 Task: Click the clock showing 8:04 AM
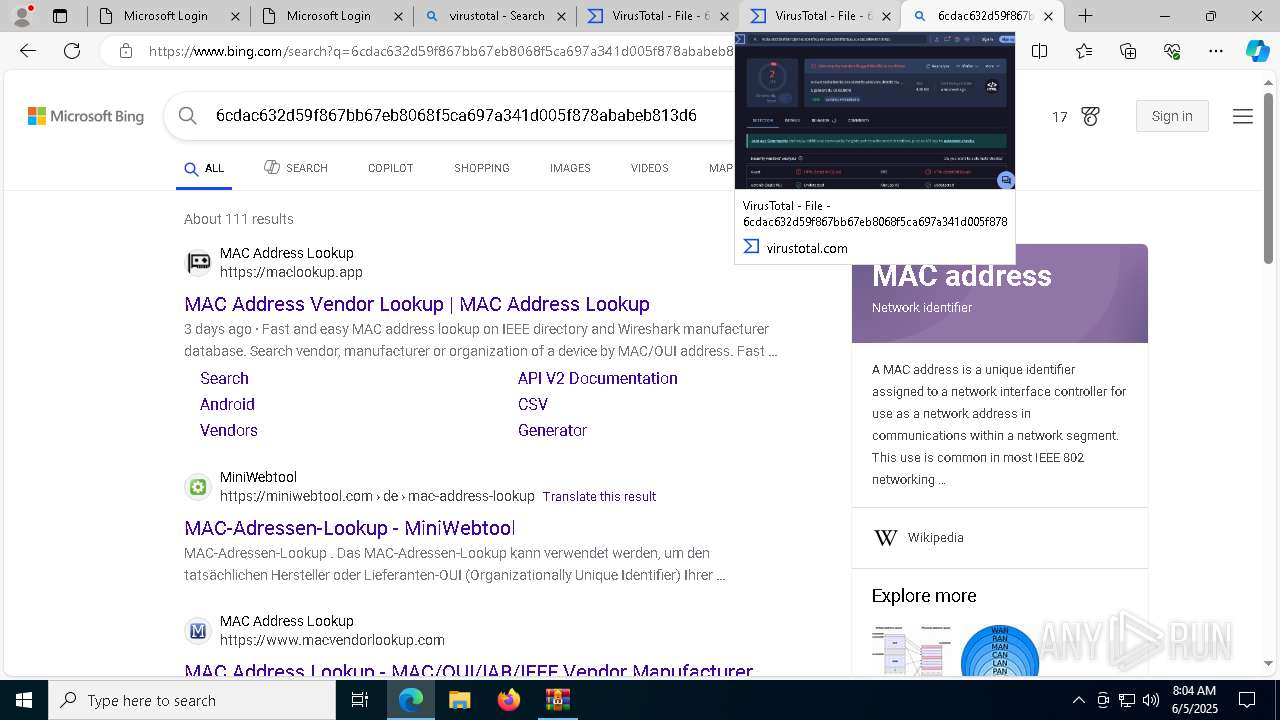tap(1194, 691)
